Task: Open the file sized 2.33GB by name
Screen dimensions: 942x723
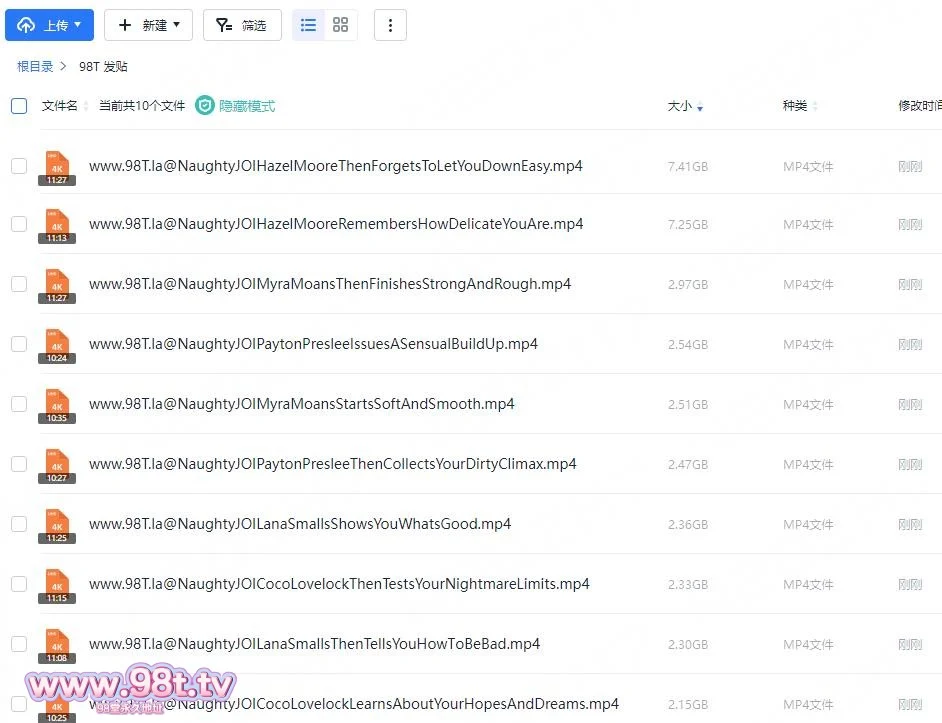Action: click(339, 584)
